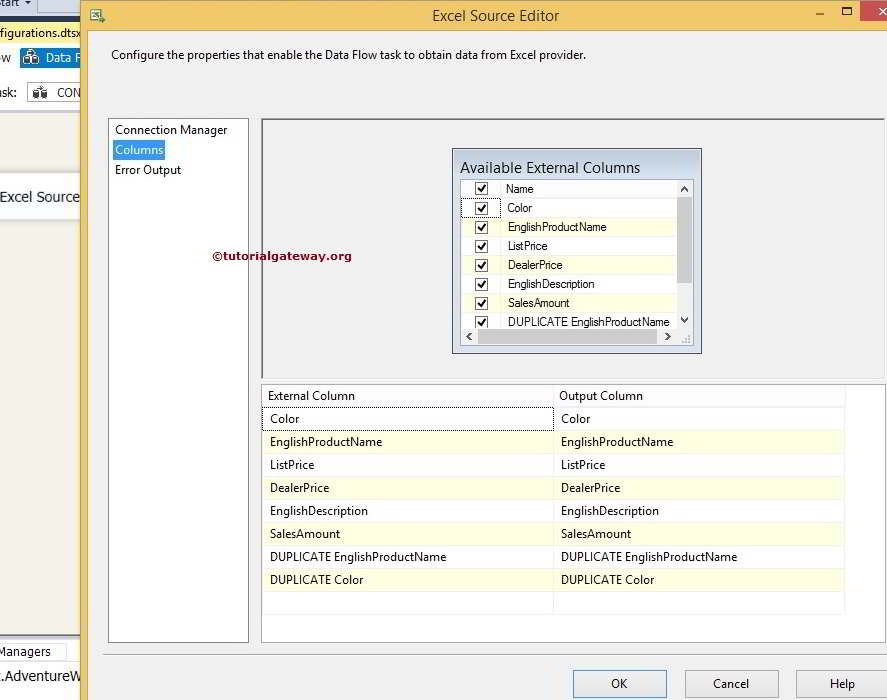
Task: Uncheck the Name column checkbox
Action: (481, 188)
